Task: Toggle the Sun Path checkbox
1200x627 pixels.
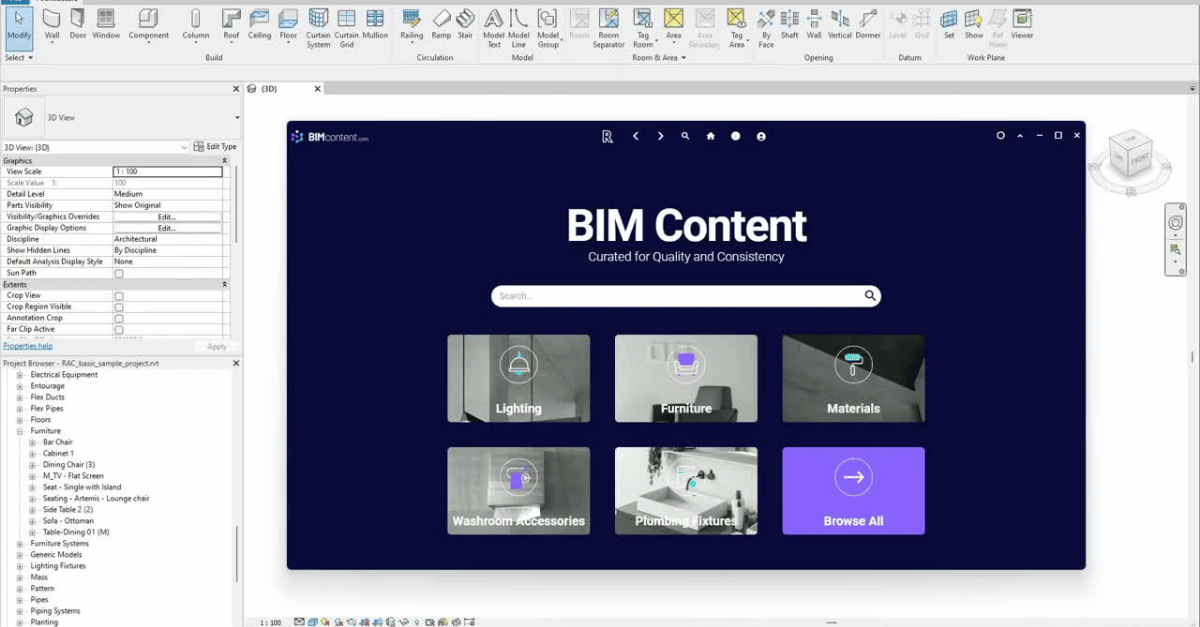Action: point(119,273)
